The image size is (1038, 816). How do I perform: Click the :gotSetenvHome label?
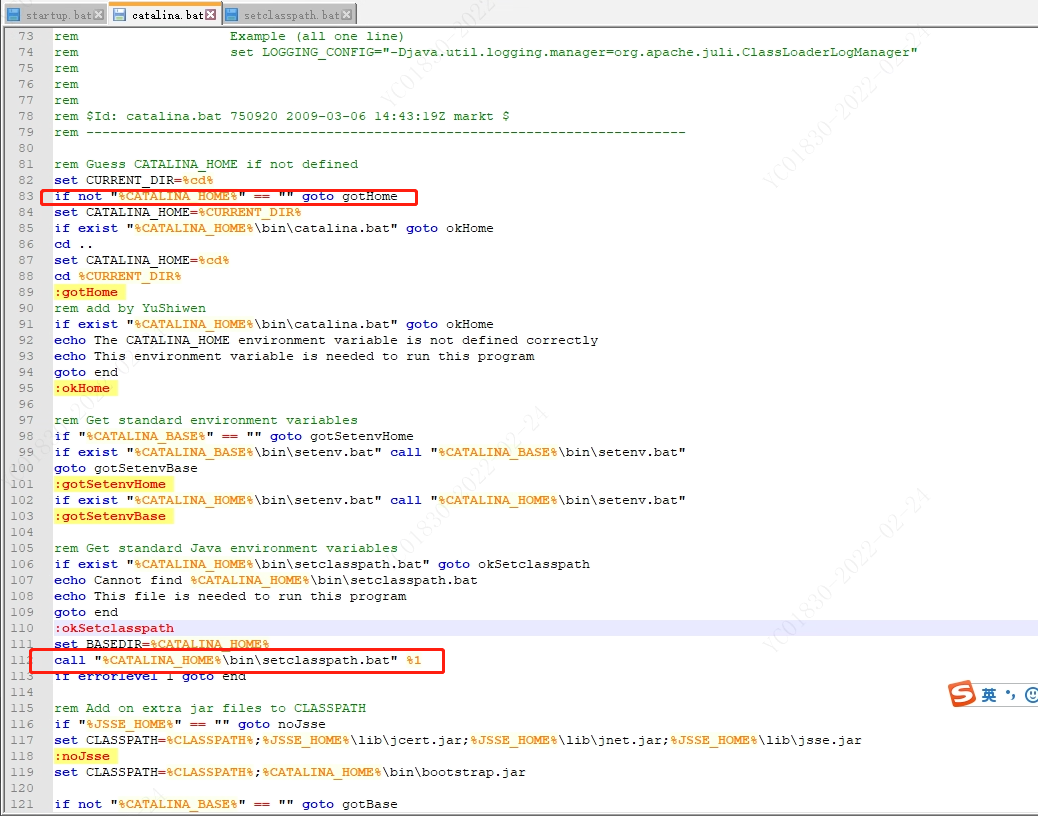[x=110, y=484]
